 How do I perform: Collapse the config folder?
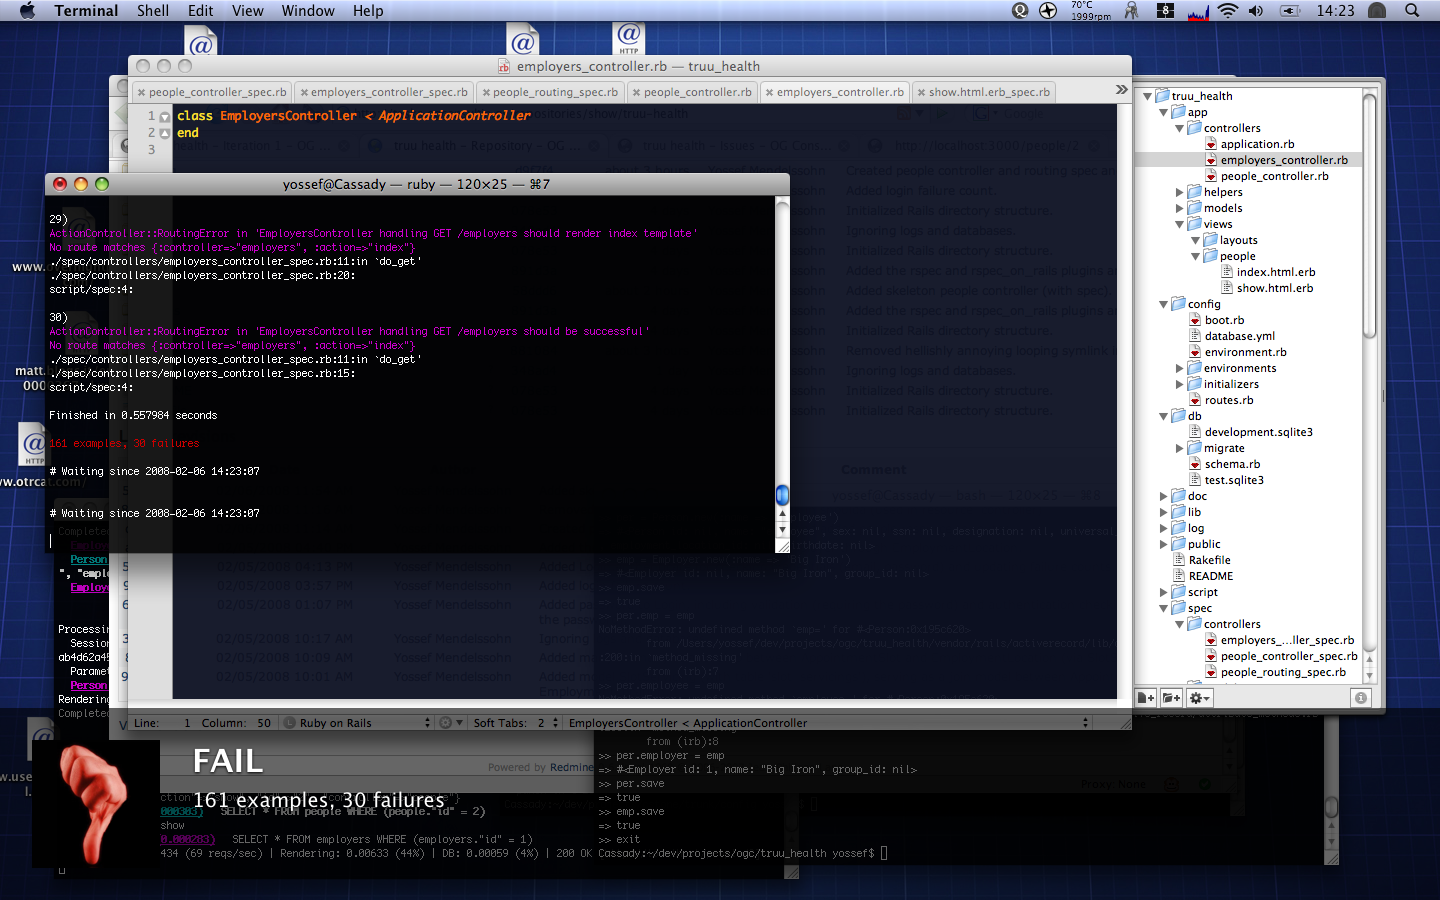1164,304
